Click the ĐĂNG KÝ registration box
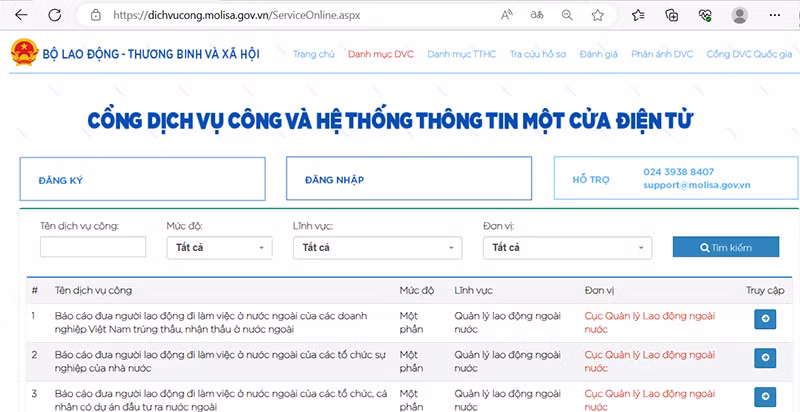 coord(142,179)
